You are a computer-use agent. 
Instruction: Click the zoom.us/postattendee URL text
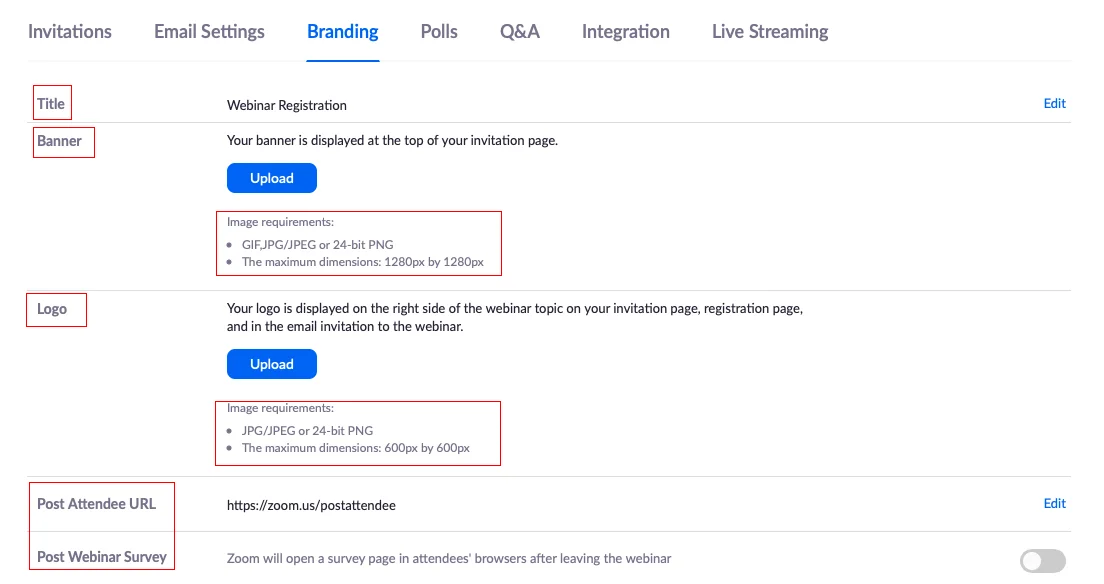[311, 505]
